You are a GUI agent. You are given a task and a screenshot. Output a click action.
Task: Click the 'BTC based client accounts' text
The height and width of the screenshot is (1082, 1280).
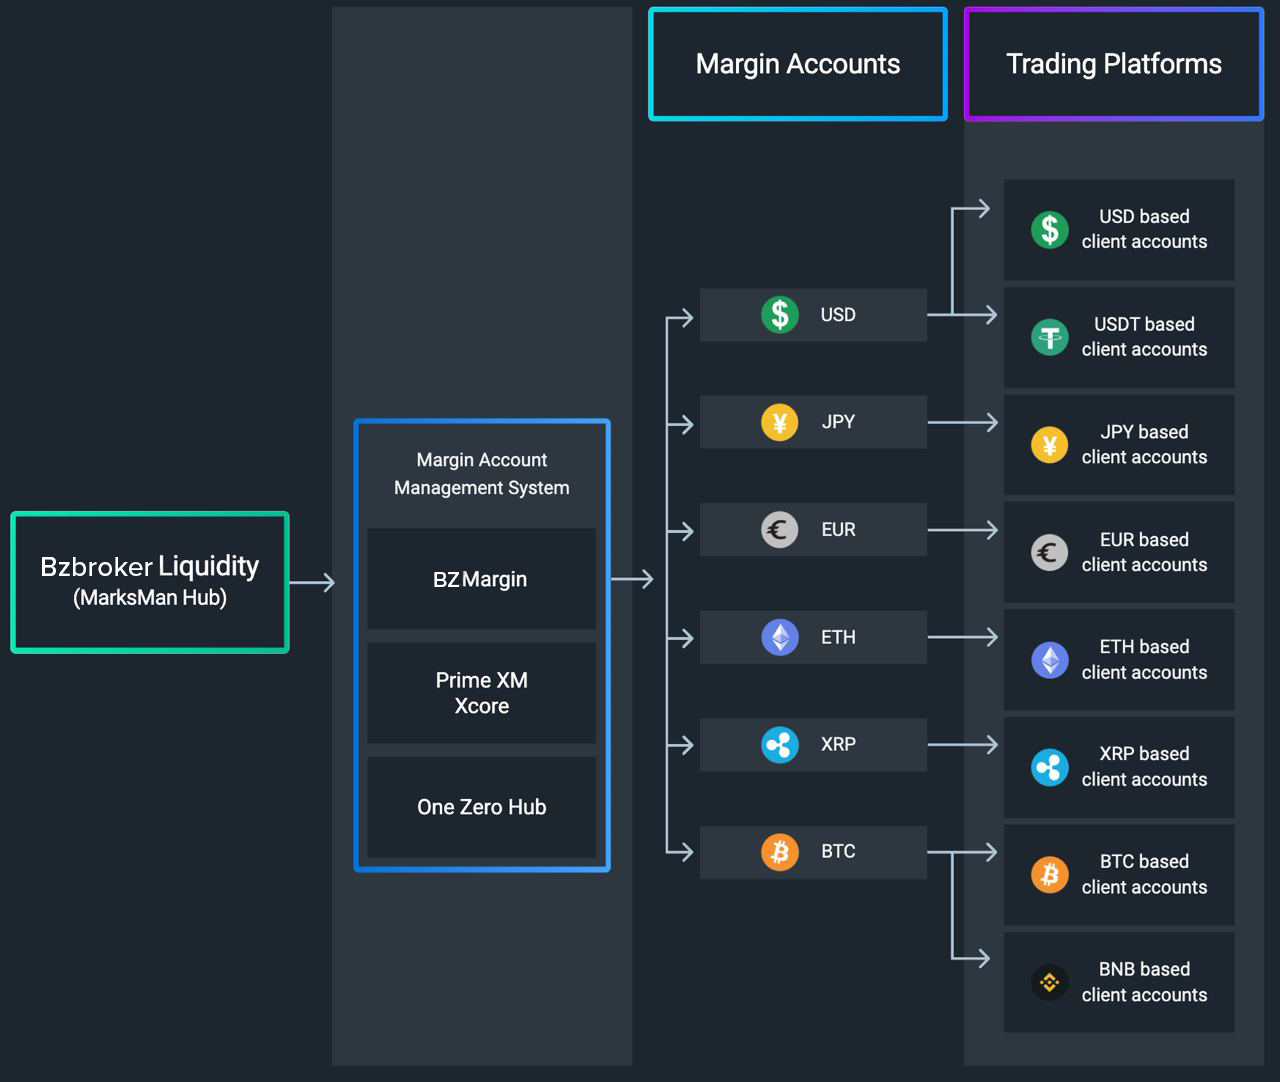(1145, 875)
